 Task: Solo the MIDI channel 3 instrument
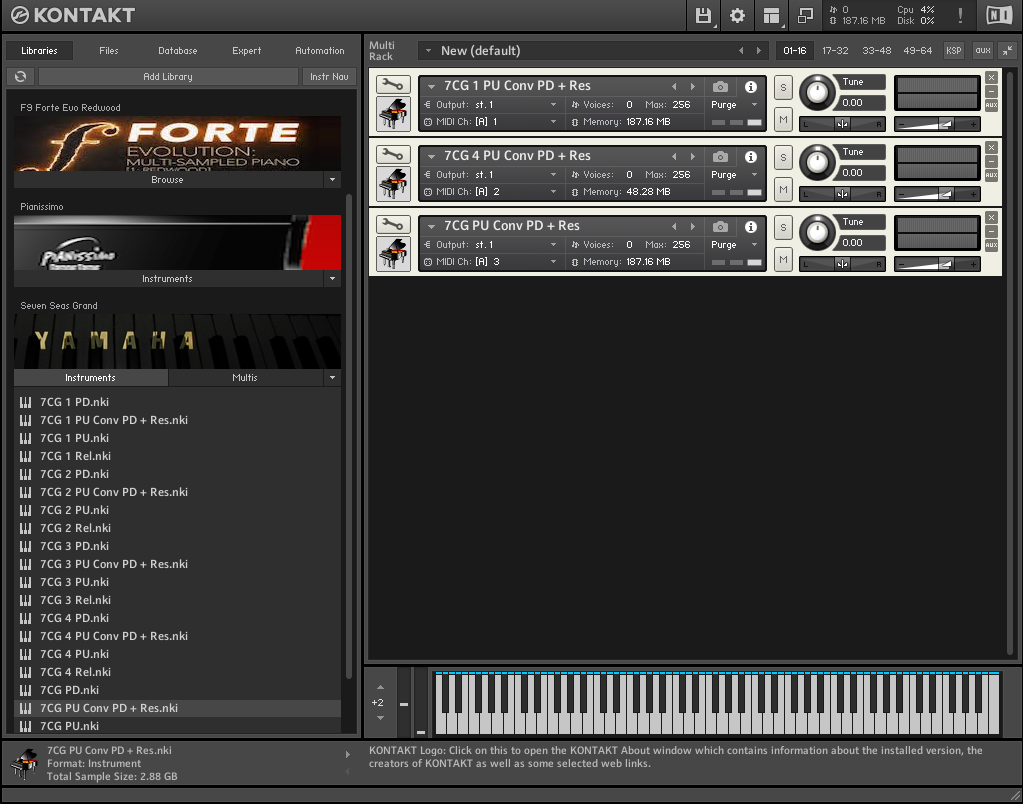coord(784,226)
